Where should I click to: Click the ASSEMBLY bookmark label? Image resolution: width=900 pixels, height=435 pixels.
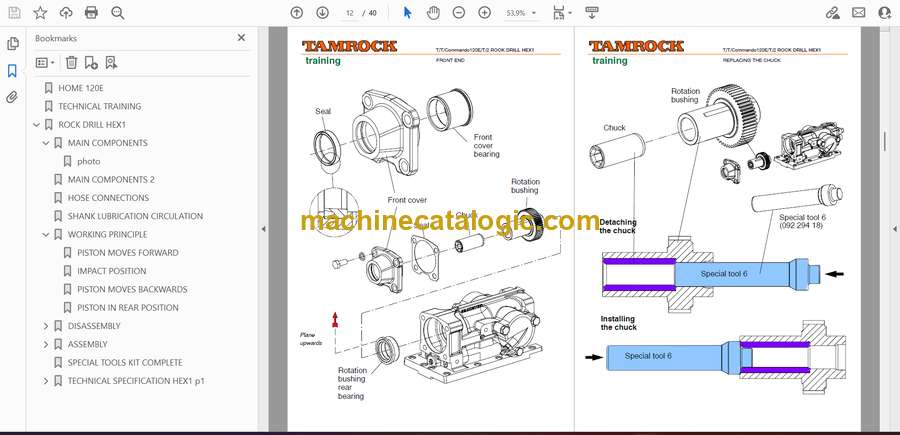point(87,344)
